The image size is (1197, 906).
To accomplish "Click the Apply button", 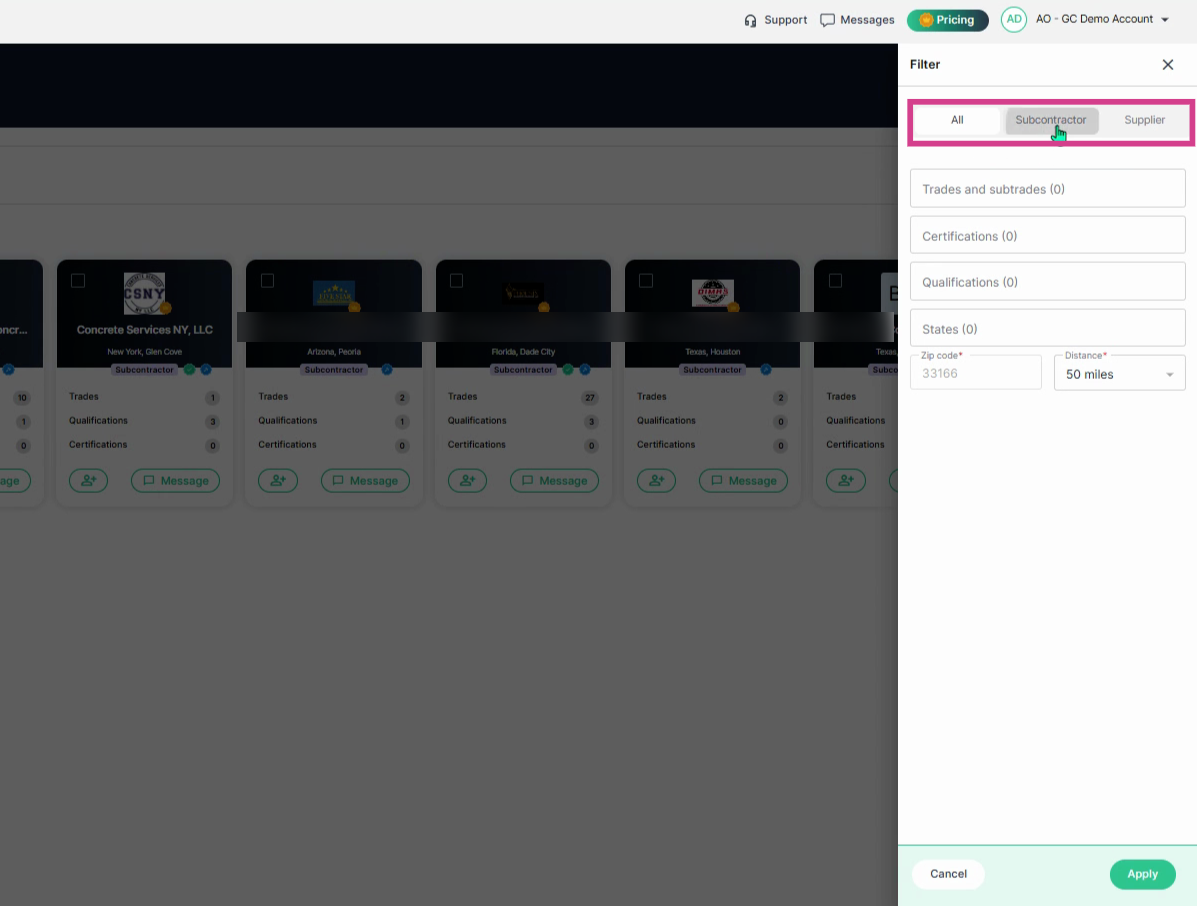I will click(x=1142, y=874).
